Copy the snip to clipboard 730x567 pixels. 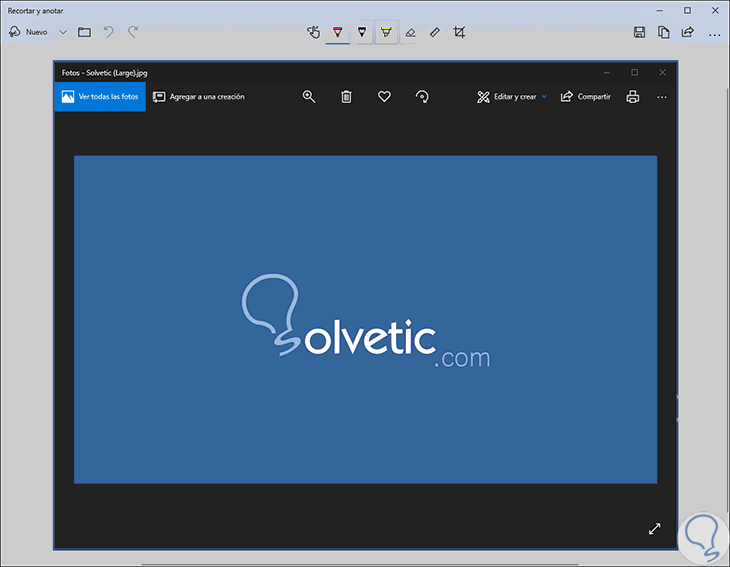[663, 32]
